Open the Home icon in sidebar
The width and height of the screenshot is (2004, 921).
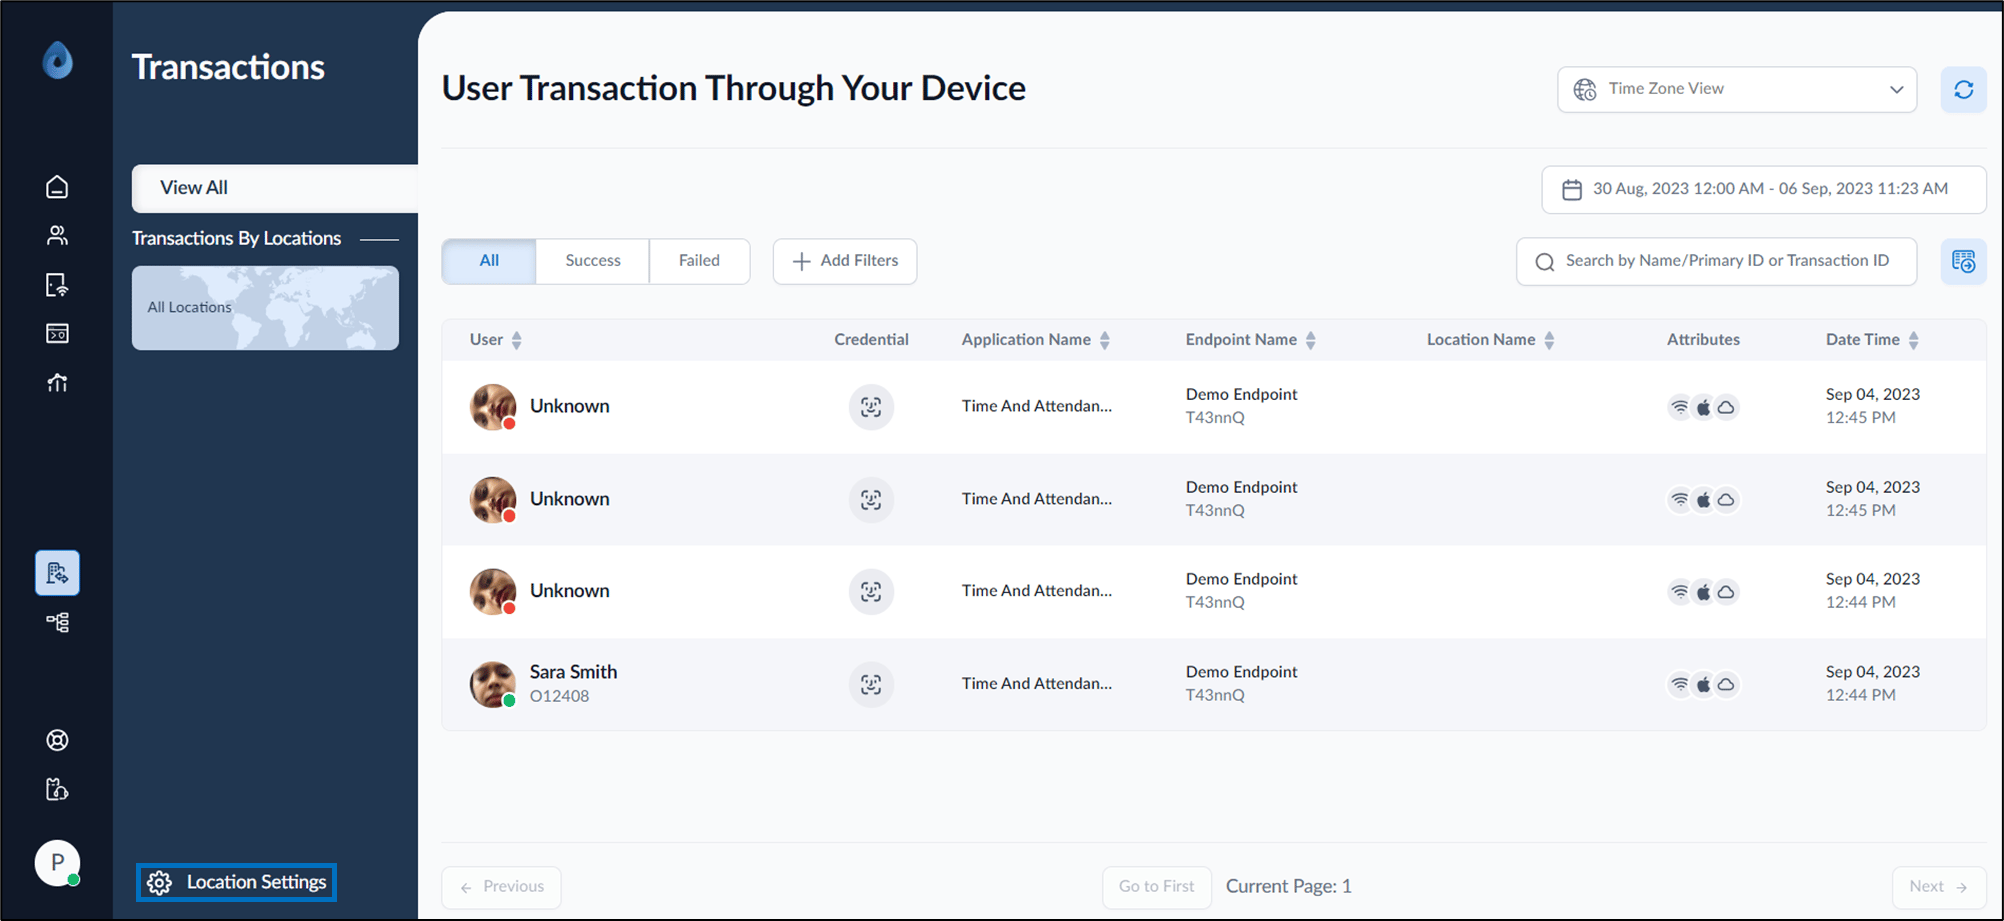57,187
